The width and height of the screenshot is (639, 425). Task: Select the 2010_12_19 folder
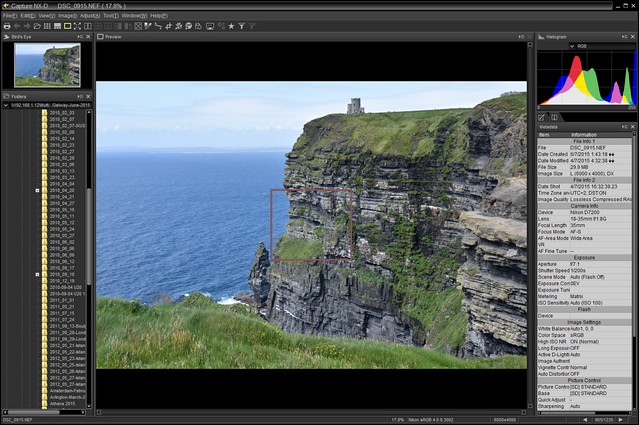point(62,281)
